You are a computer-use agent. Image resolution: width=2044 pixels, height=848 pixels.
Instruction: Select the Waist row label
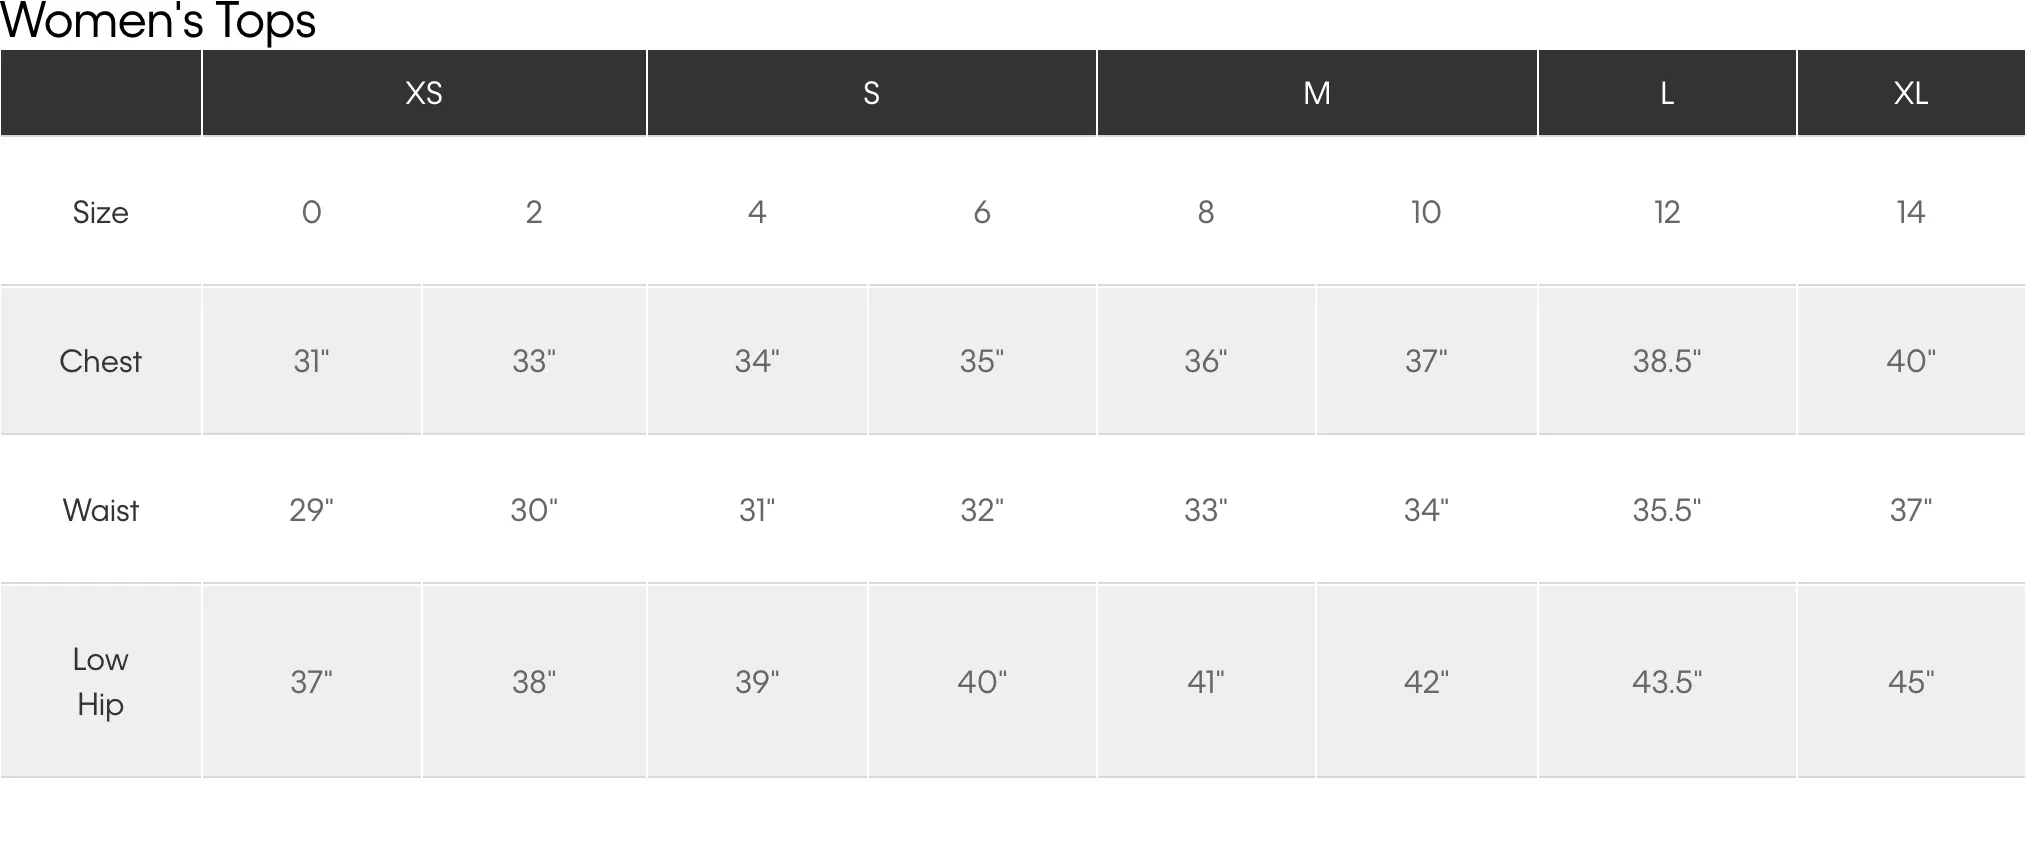pyautogui.click(x=101, y=510)
